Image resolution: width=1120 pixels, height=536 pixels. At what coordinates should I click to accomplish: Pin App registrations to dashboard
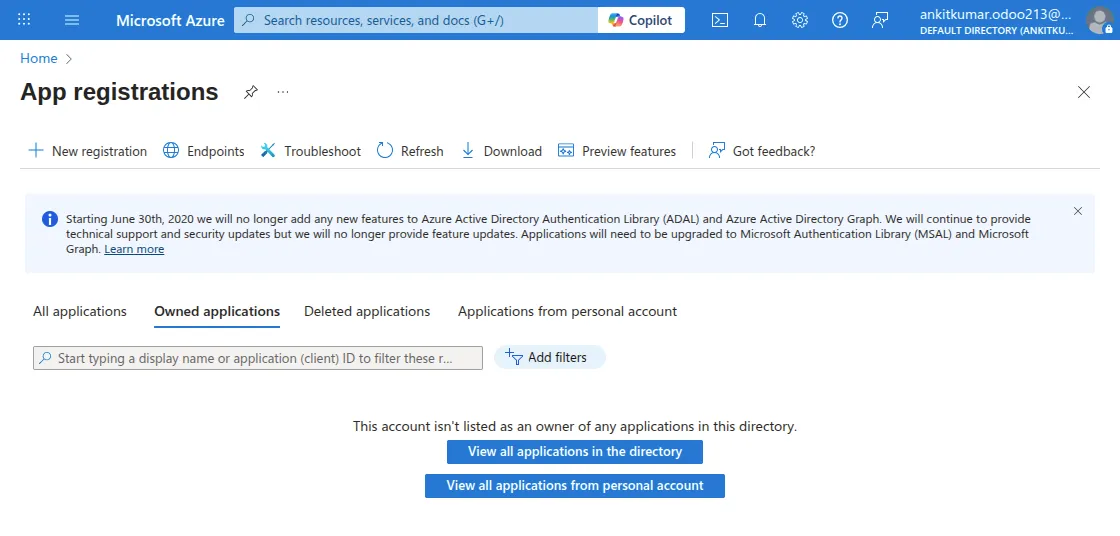point(251,92)
